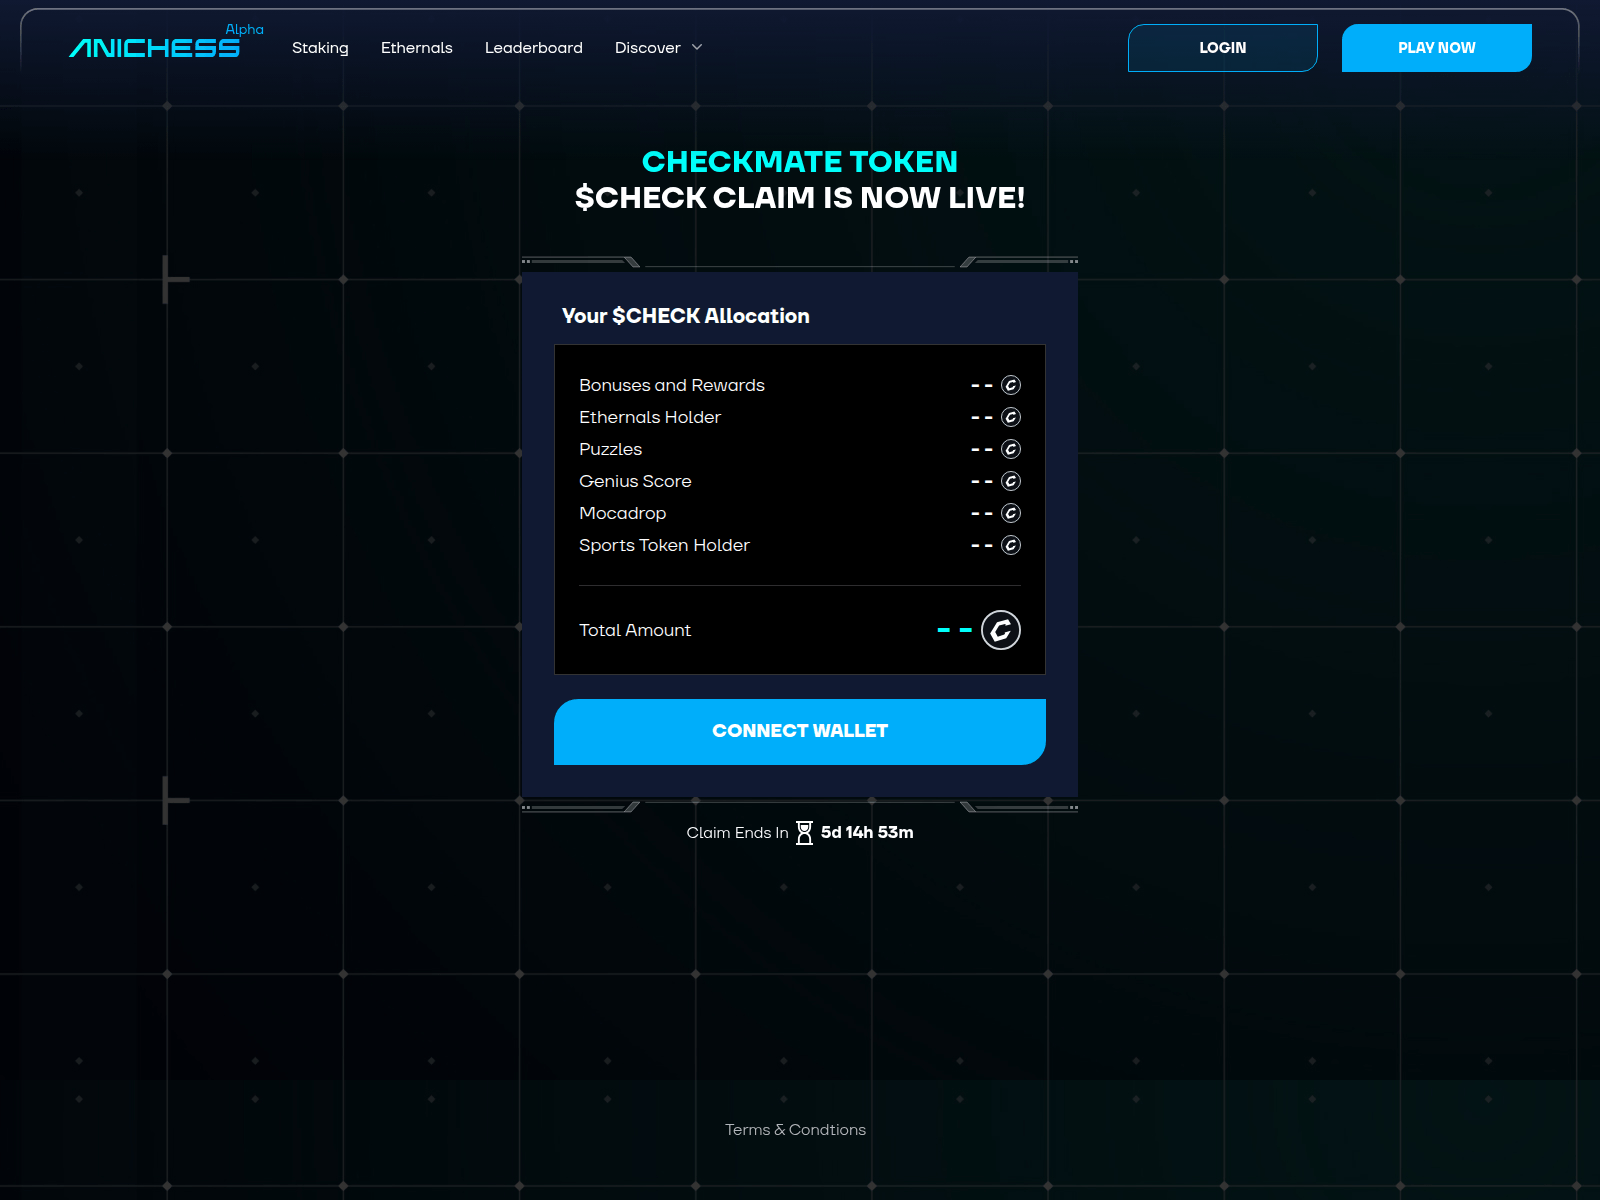Viewport: 1600px width, 1200px height.
Task: Click the $CHECK coin icon for Puzzles
Action: (1011, 449)
